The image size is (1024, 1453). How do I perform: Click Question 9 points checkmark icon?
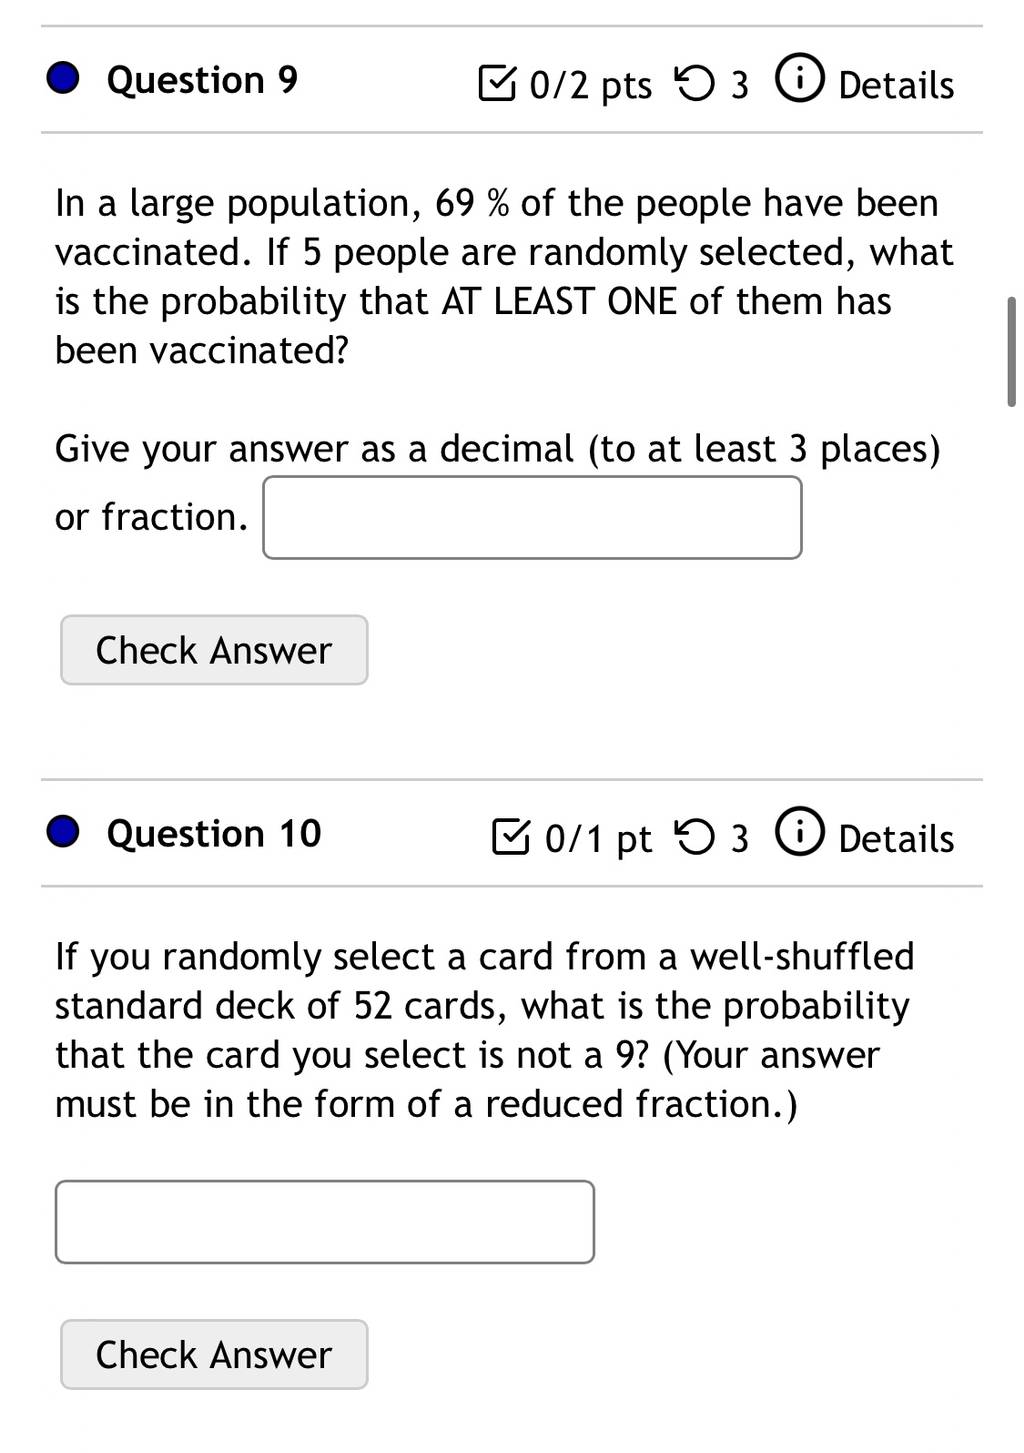(498, 83)
